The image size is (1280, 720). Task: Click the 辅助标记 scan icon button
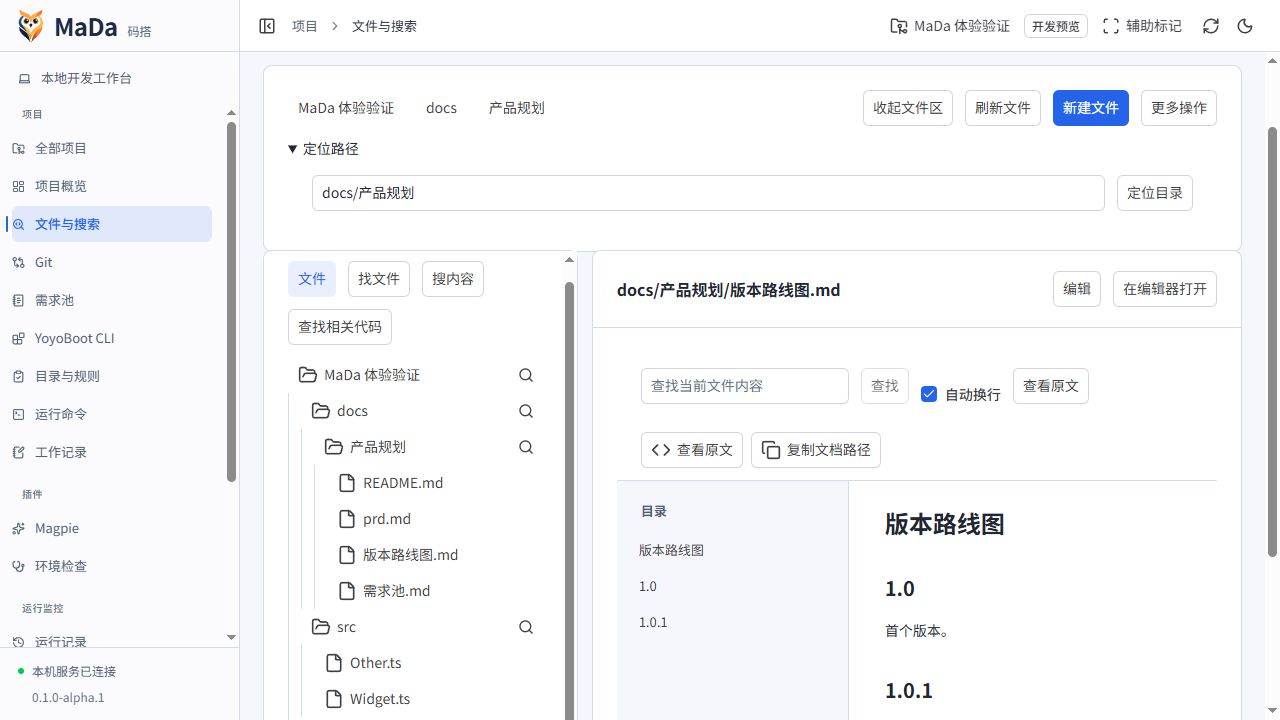tap(1141, 26)
